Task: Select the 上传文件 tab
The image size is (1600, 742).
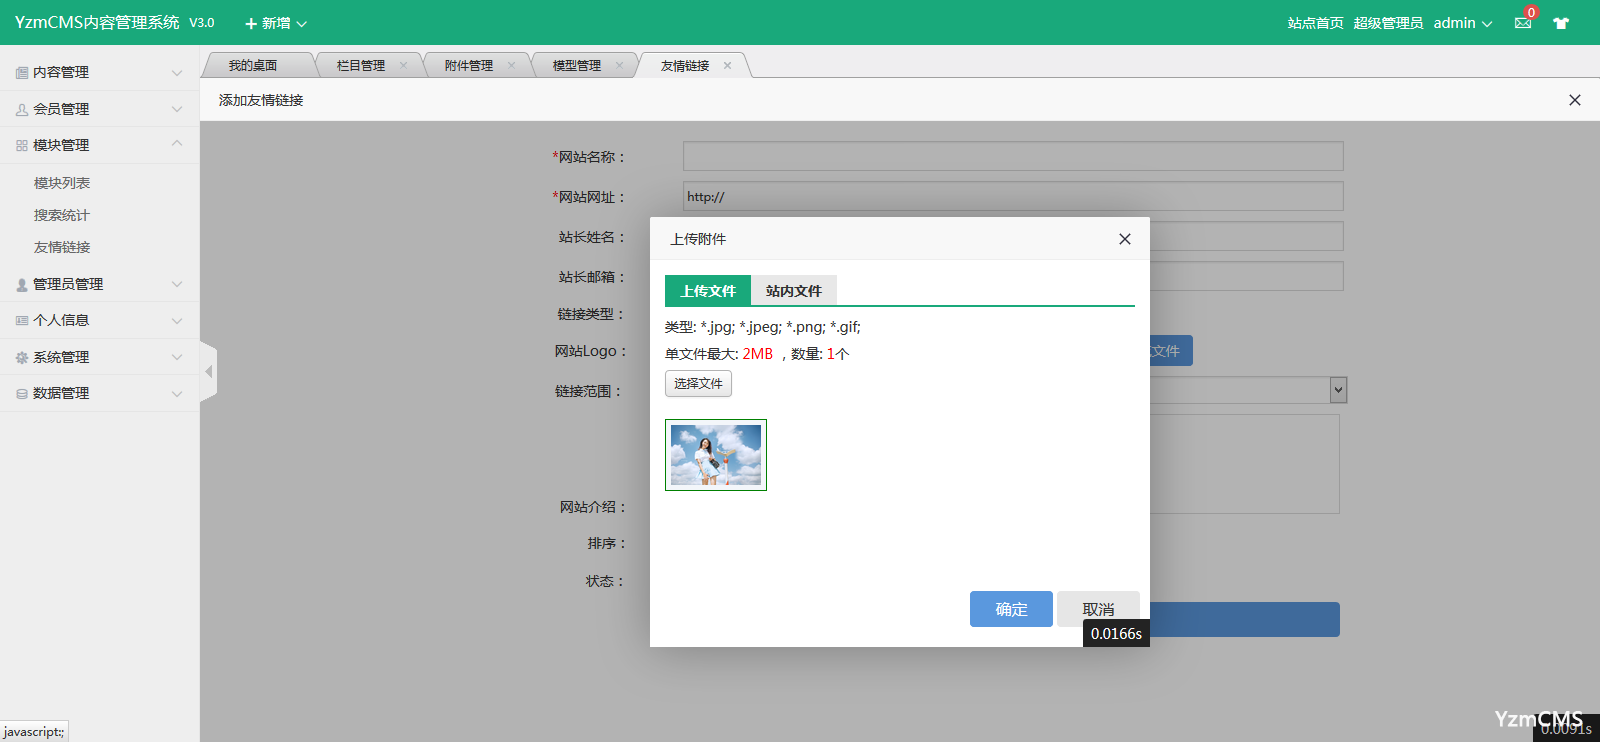Action: [x=708, y=291]
